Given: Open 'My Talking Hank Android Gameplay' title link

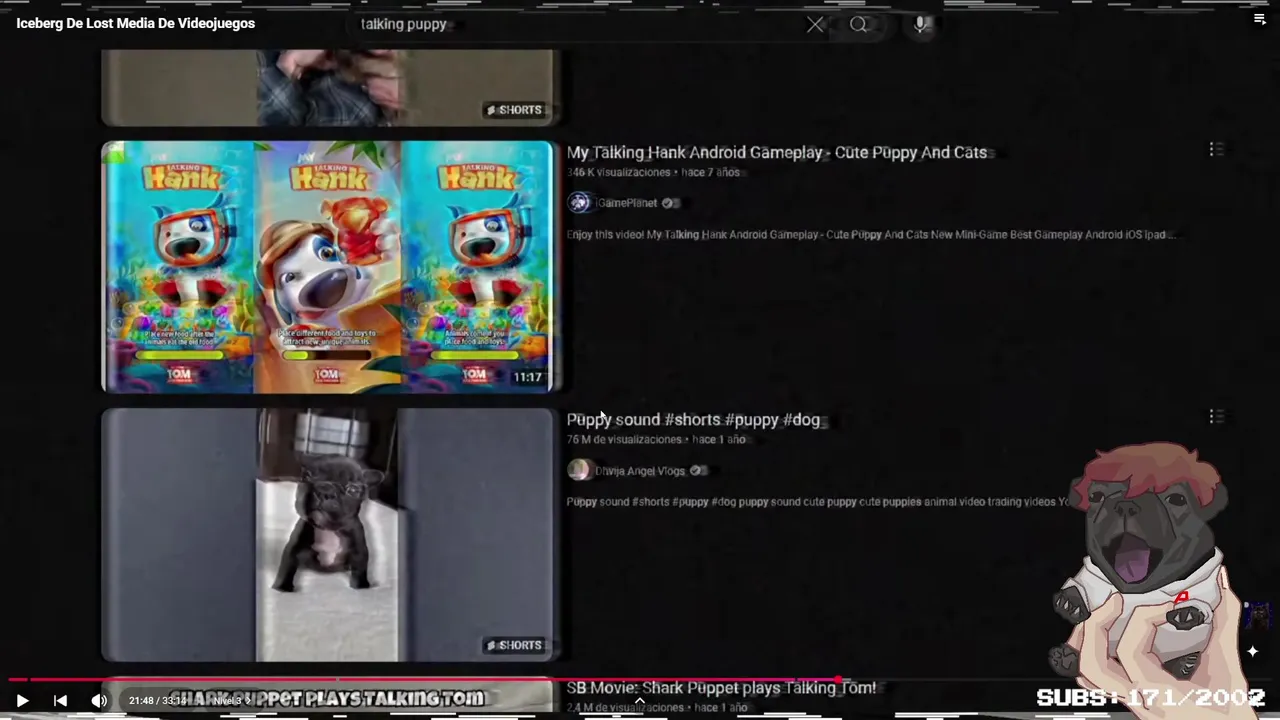Looking at the screenshot, I should coord(777,152).
